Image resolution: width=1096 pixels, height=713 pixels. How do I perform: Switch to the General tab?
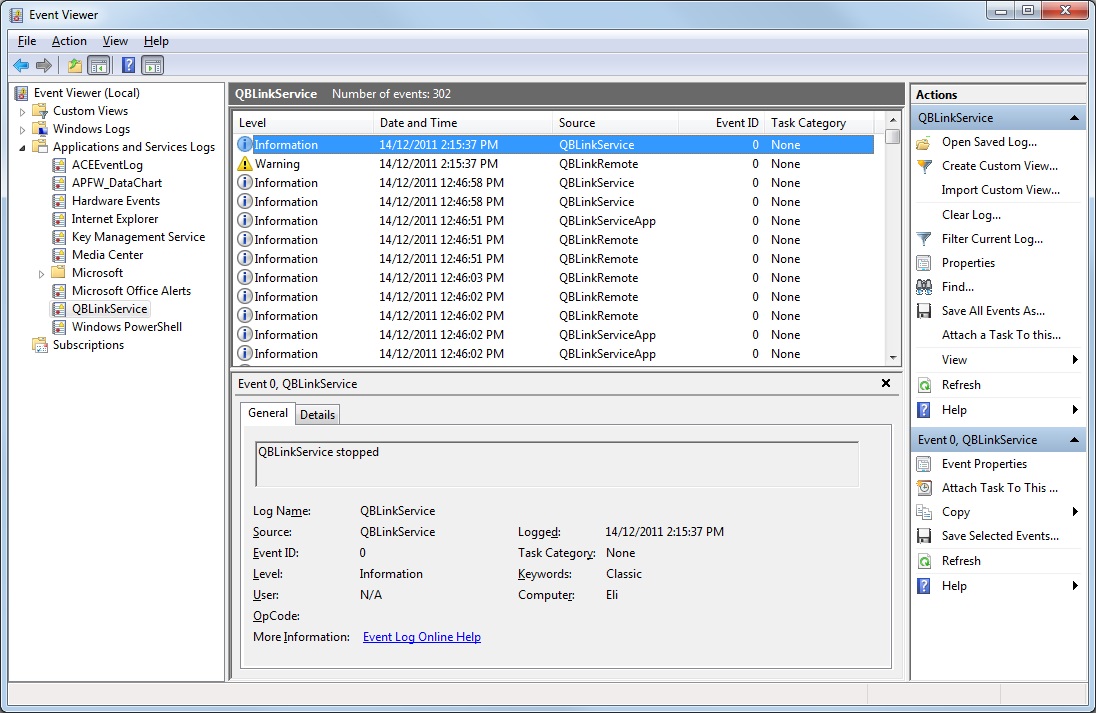click(x=268, y=413)
